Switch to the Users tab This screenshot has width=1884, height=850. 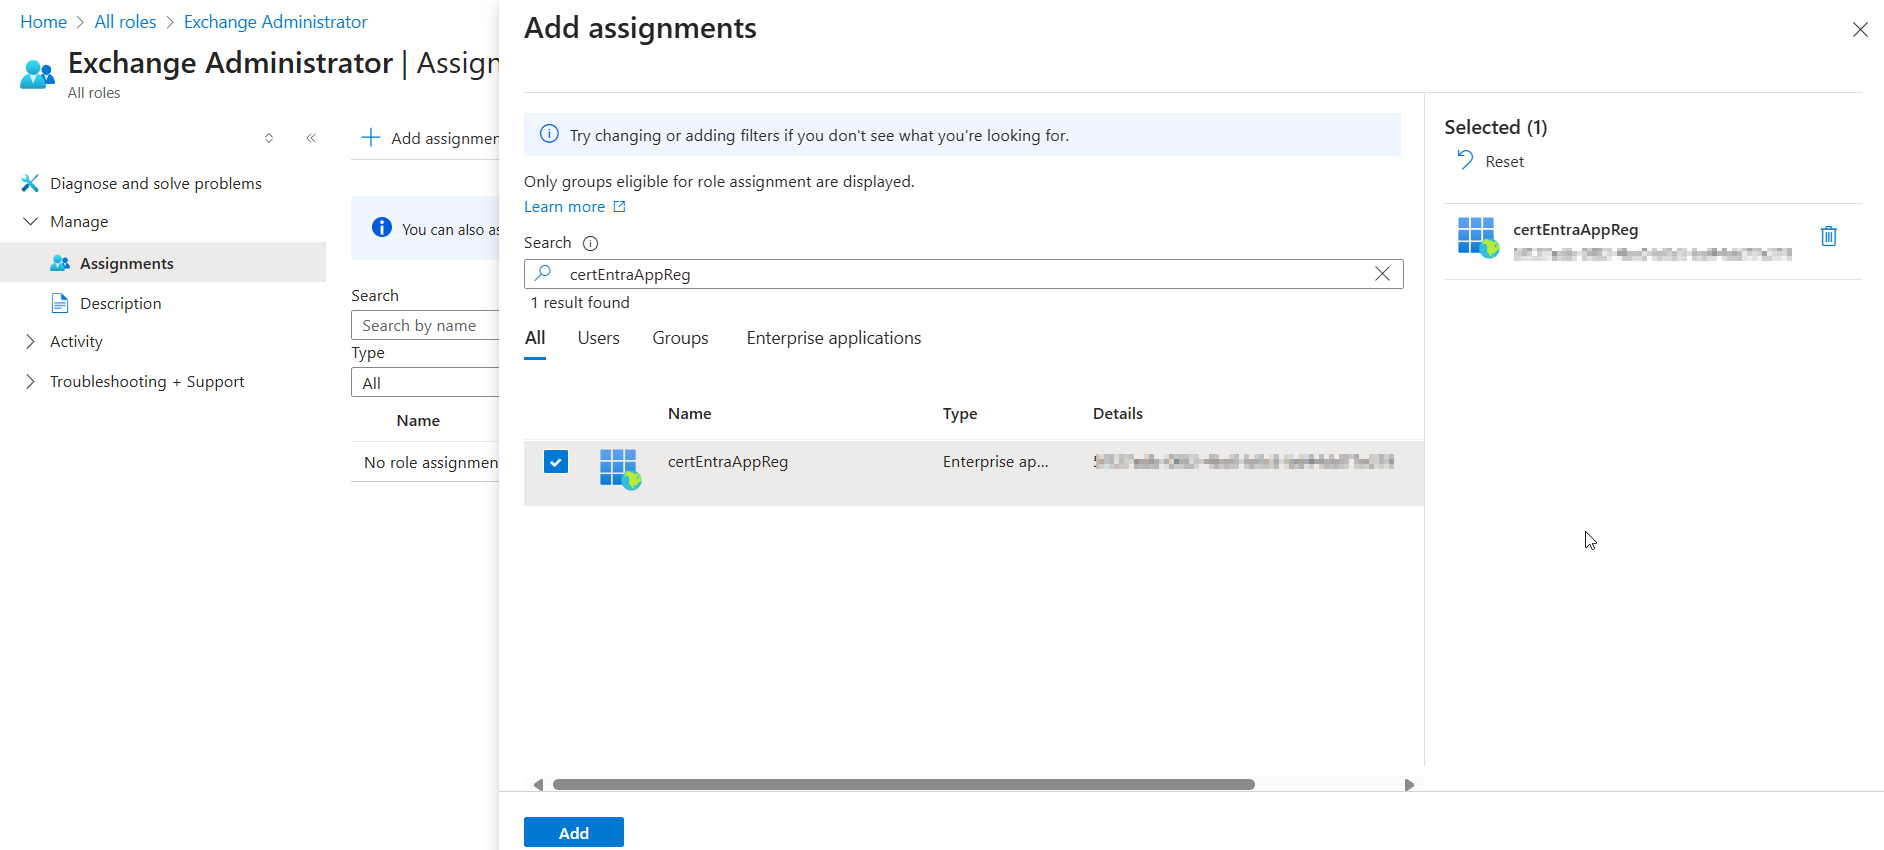(598, 338)
